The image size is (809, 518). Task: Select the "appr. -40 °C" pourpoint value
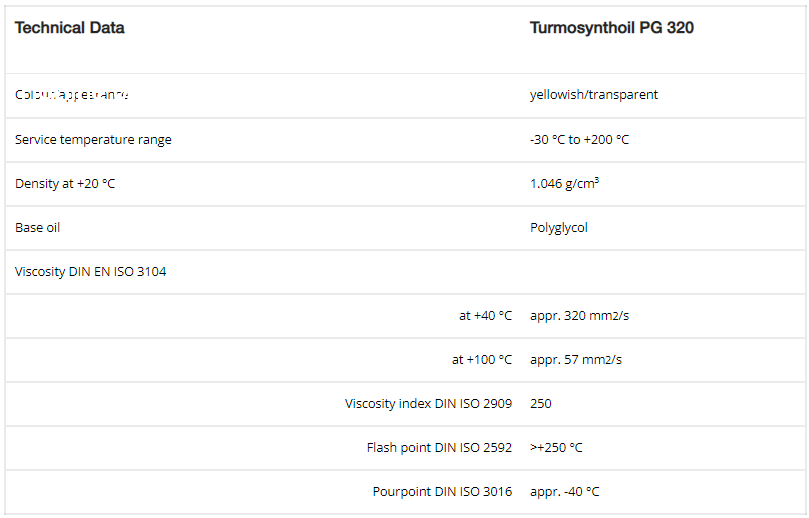[564, 491]
